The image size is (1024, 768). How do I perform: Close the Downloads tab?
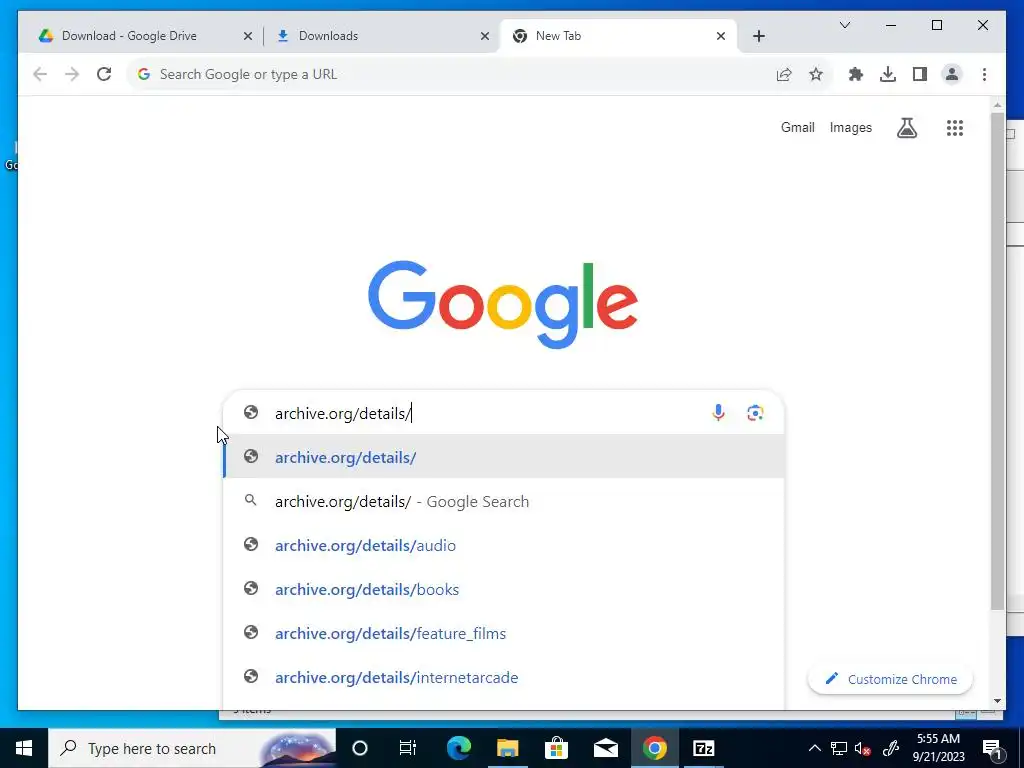click(x=485, y=36)
